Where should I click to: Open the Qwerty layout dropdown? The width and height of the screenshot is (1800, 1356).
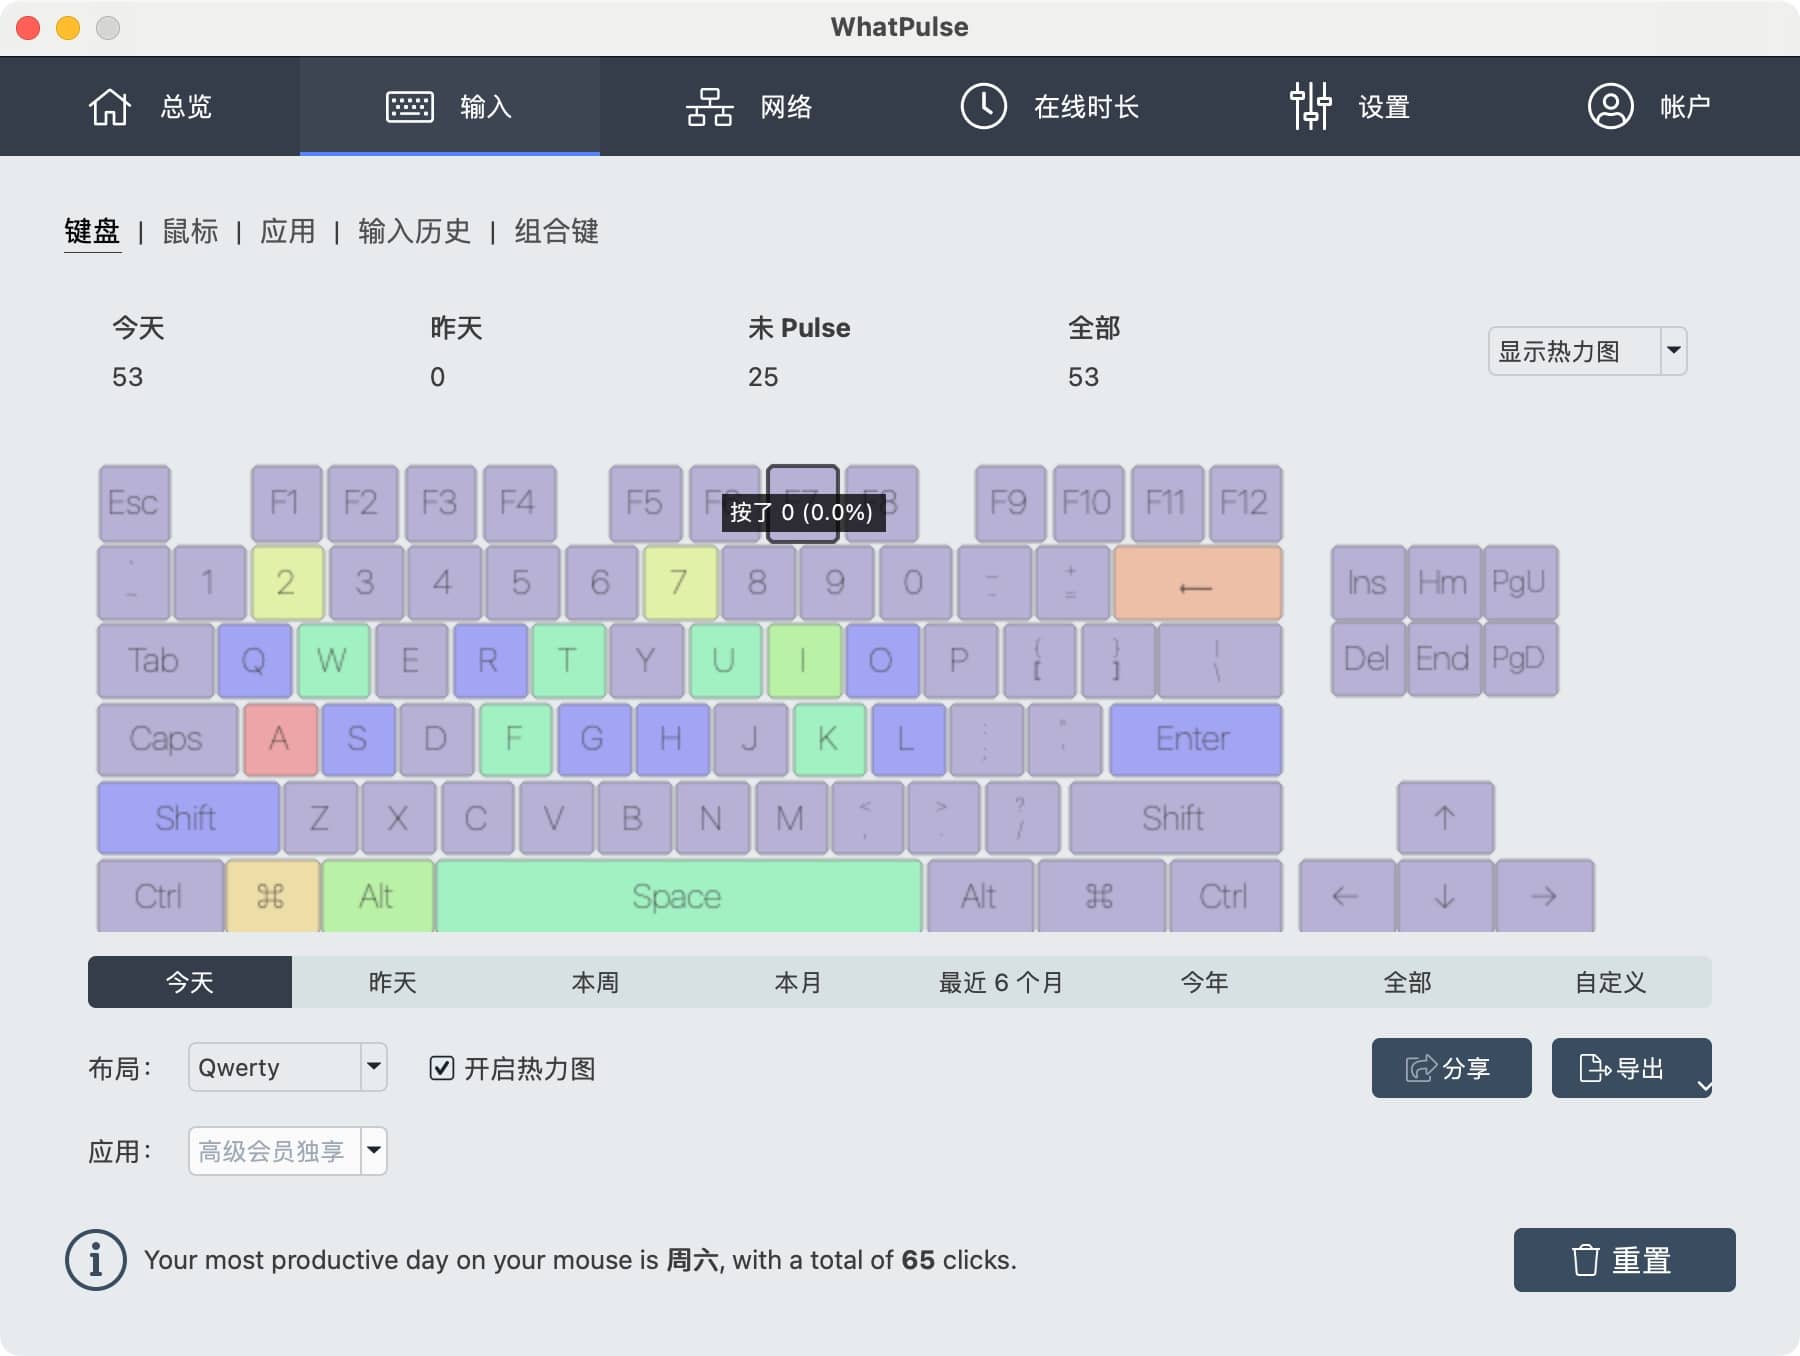coord(288,1067)
